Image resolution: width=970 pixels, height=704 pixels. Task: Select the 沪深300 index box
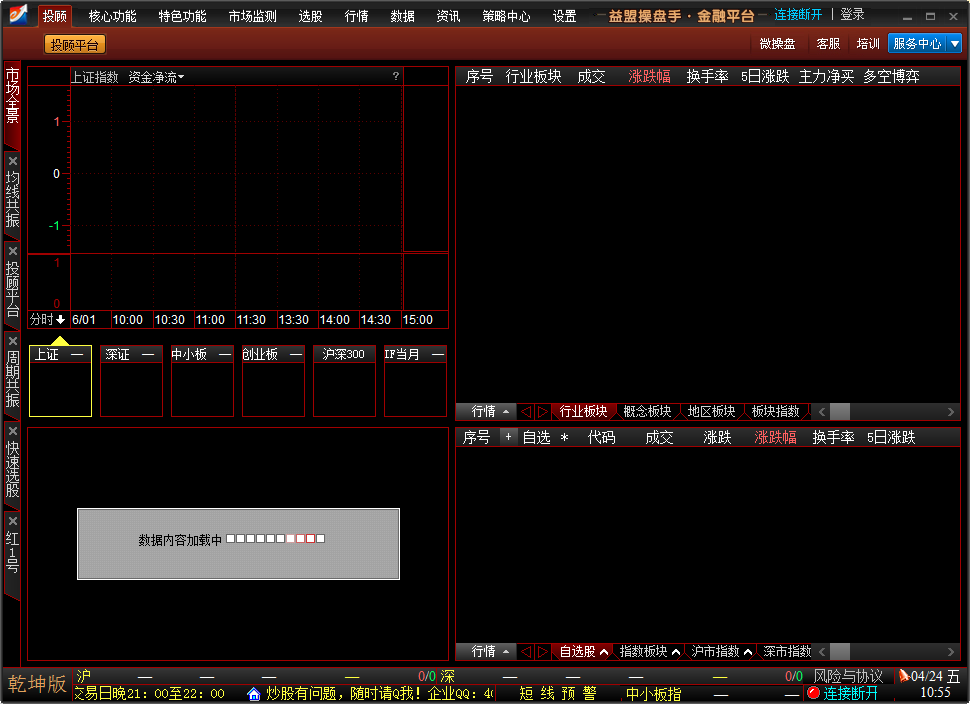tap(344, 381)
